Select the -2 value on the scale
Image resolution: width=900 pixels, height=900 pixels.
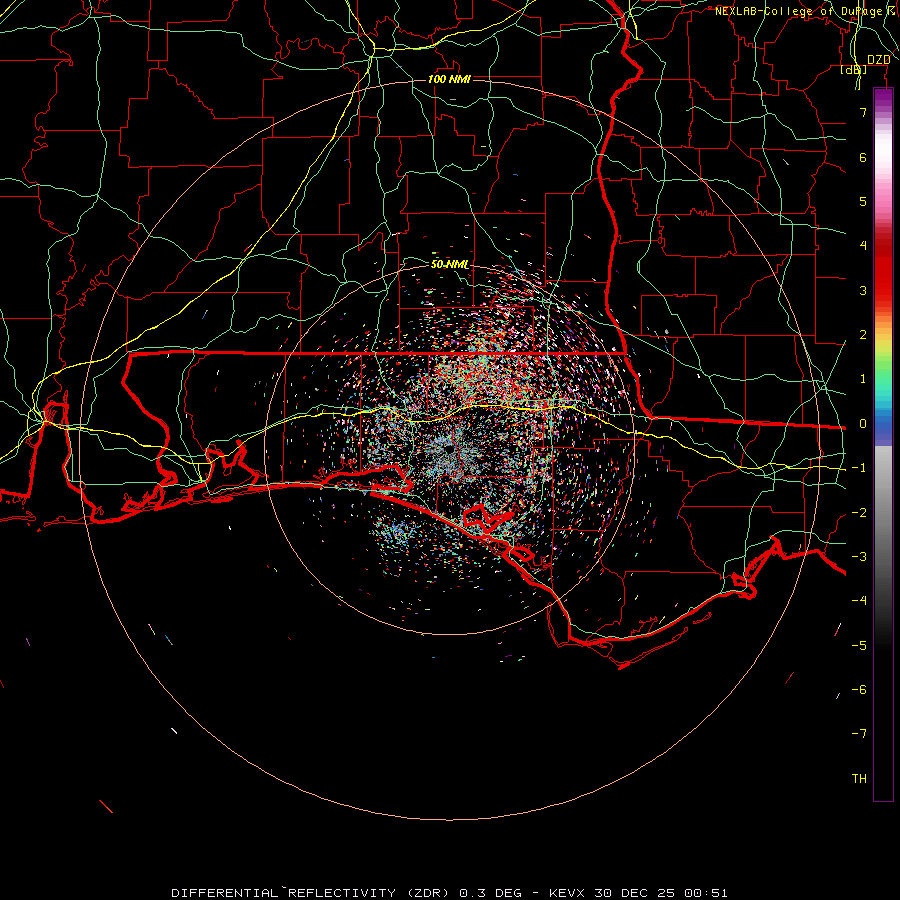click(859, 512)
